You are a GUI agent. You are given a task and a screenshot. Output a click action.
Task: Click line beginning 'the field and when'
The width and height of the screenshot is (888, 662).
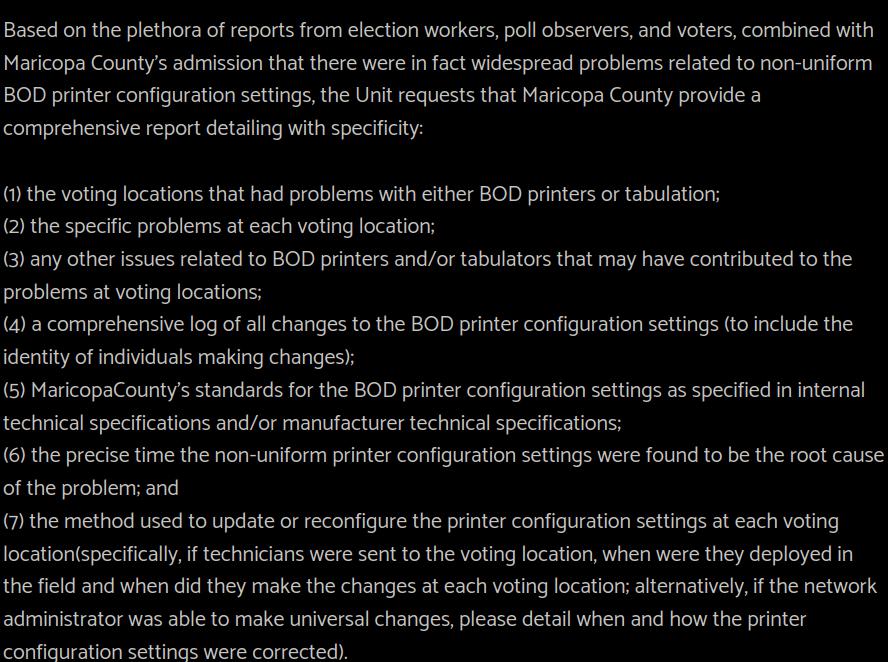click(x=440, y=586)
